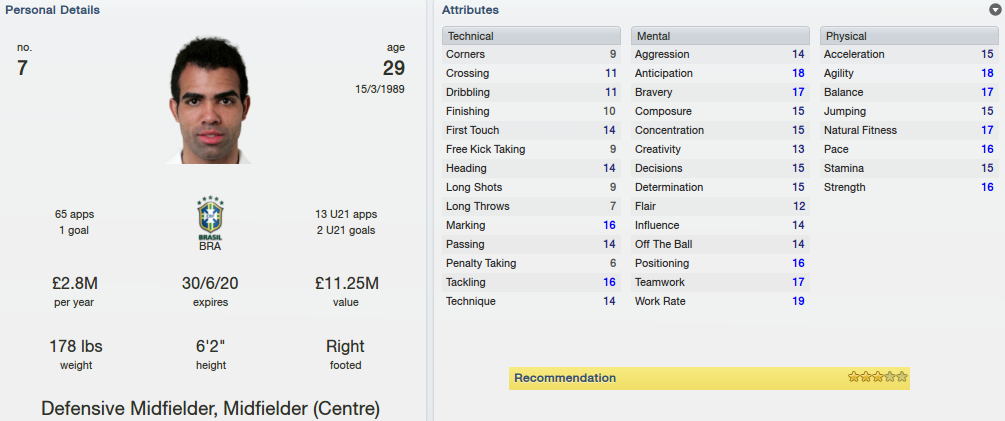1005x421 pixels.
Task: Select the Tackling attribute row
Action: (x=531, y=282)
